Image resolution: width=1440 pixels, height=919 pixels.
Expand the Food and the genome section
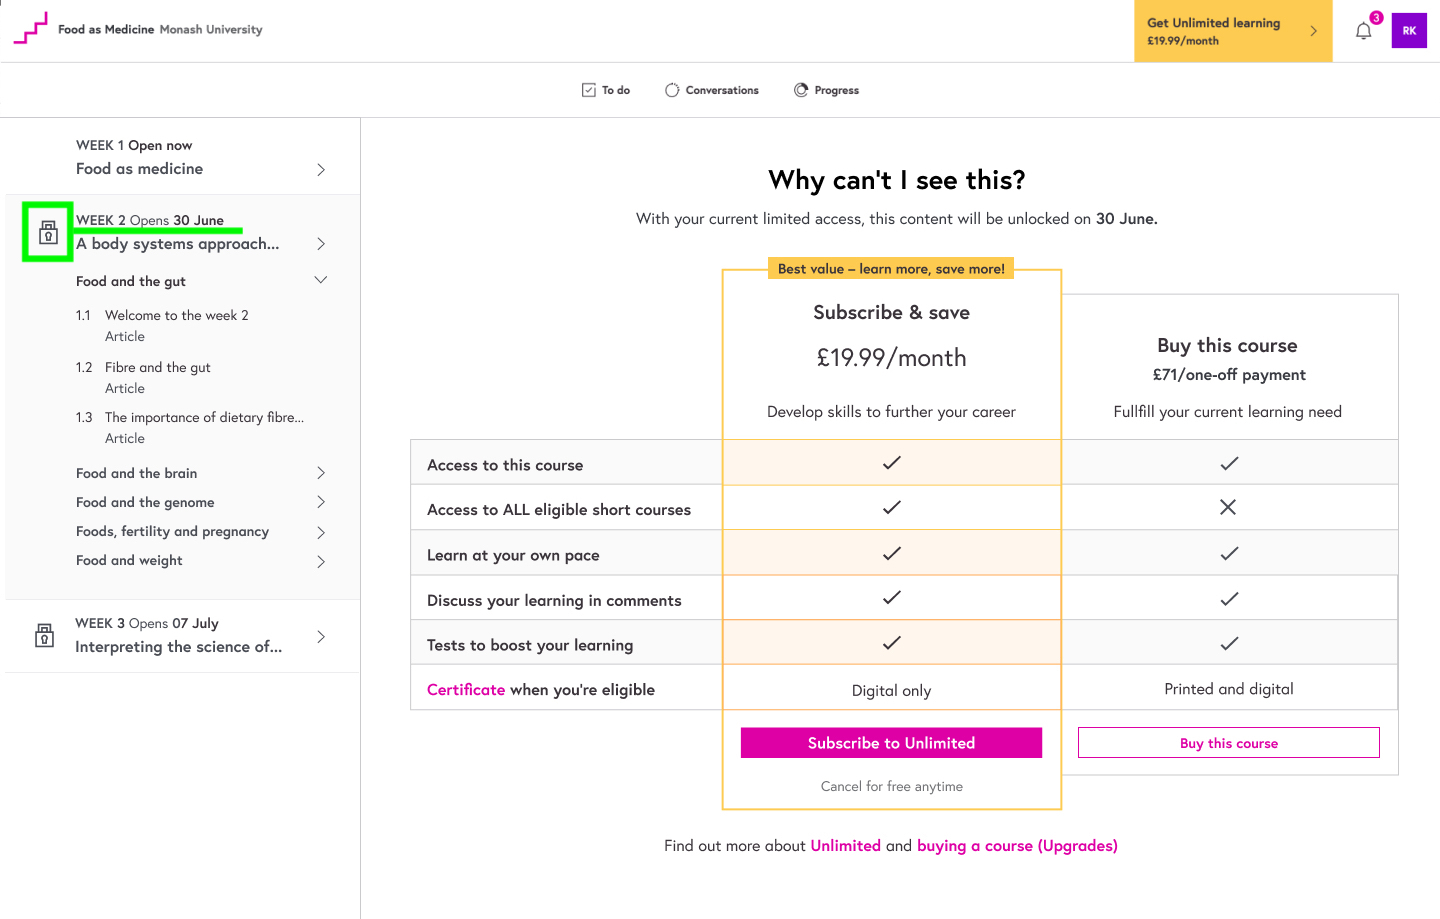pos(321,502)
